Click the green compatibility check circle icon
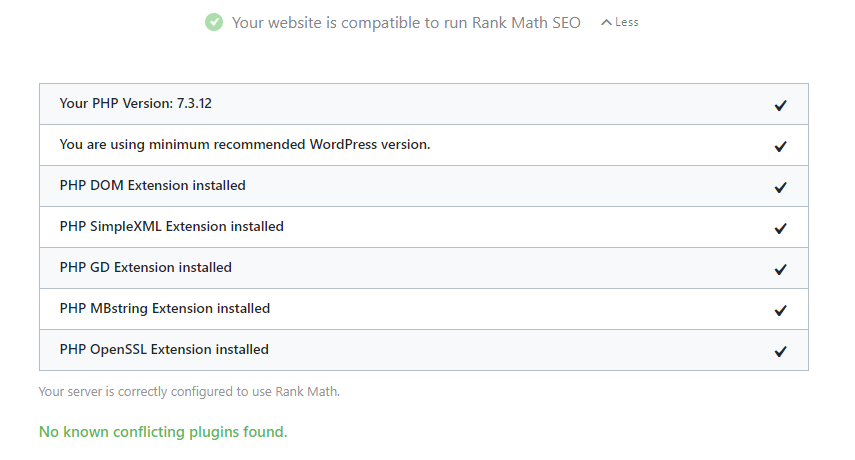855x460 pixels. [214, 22]
